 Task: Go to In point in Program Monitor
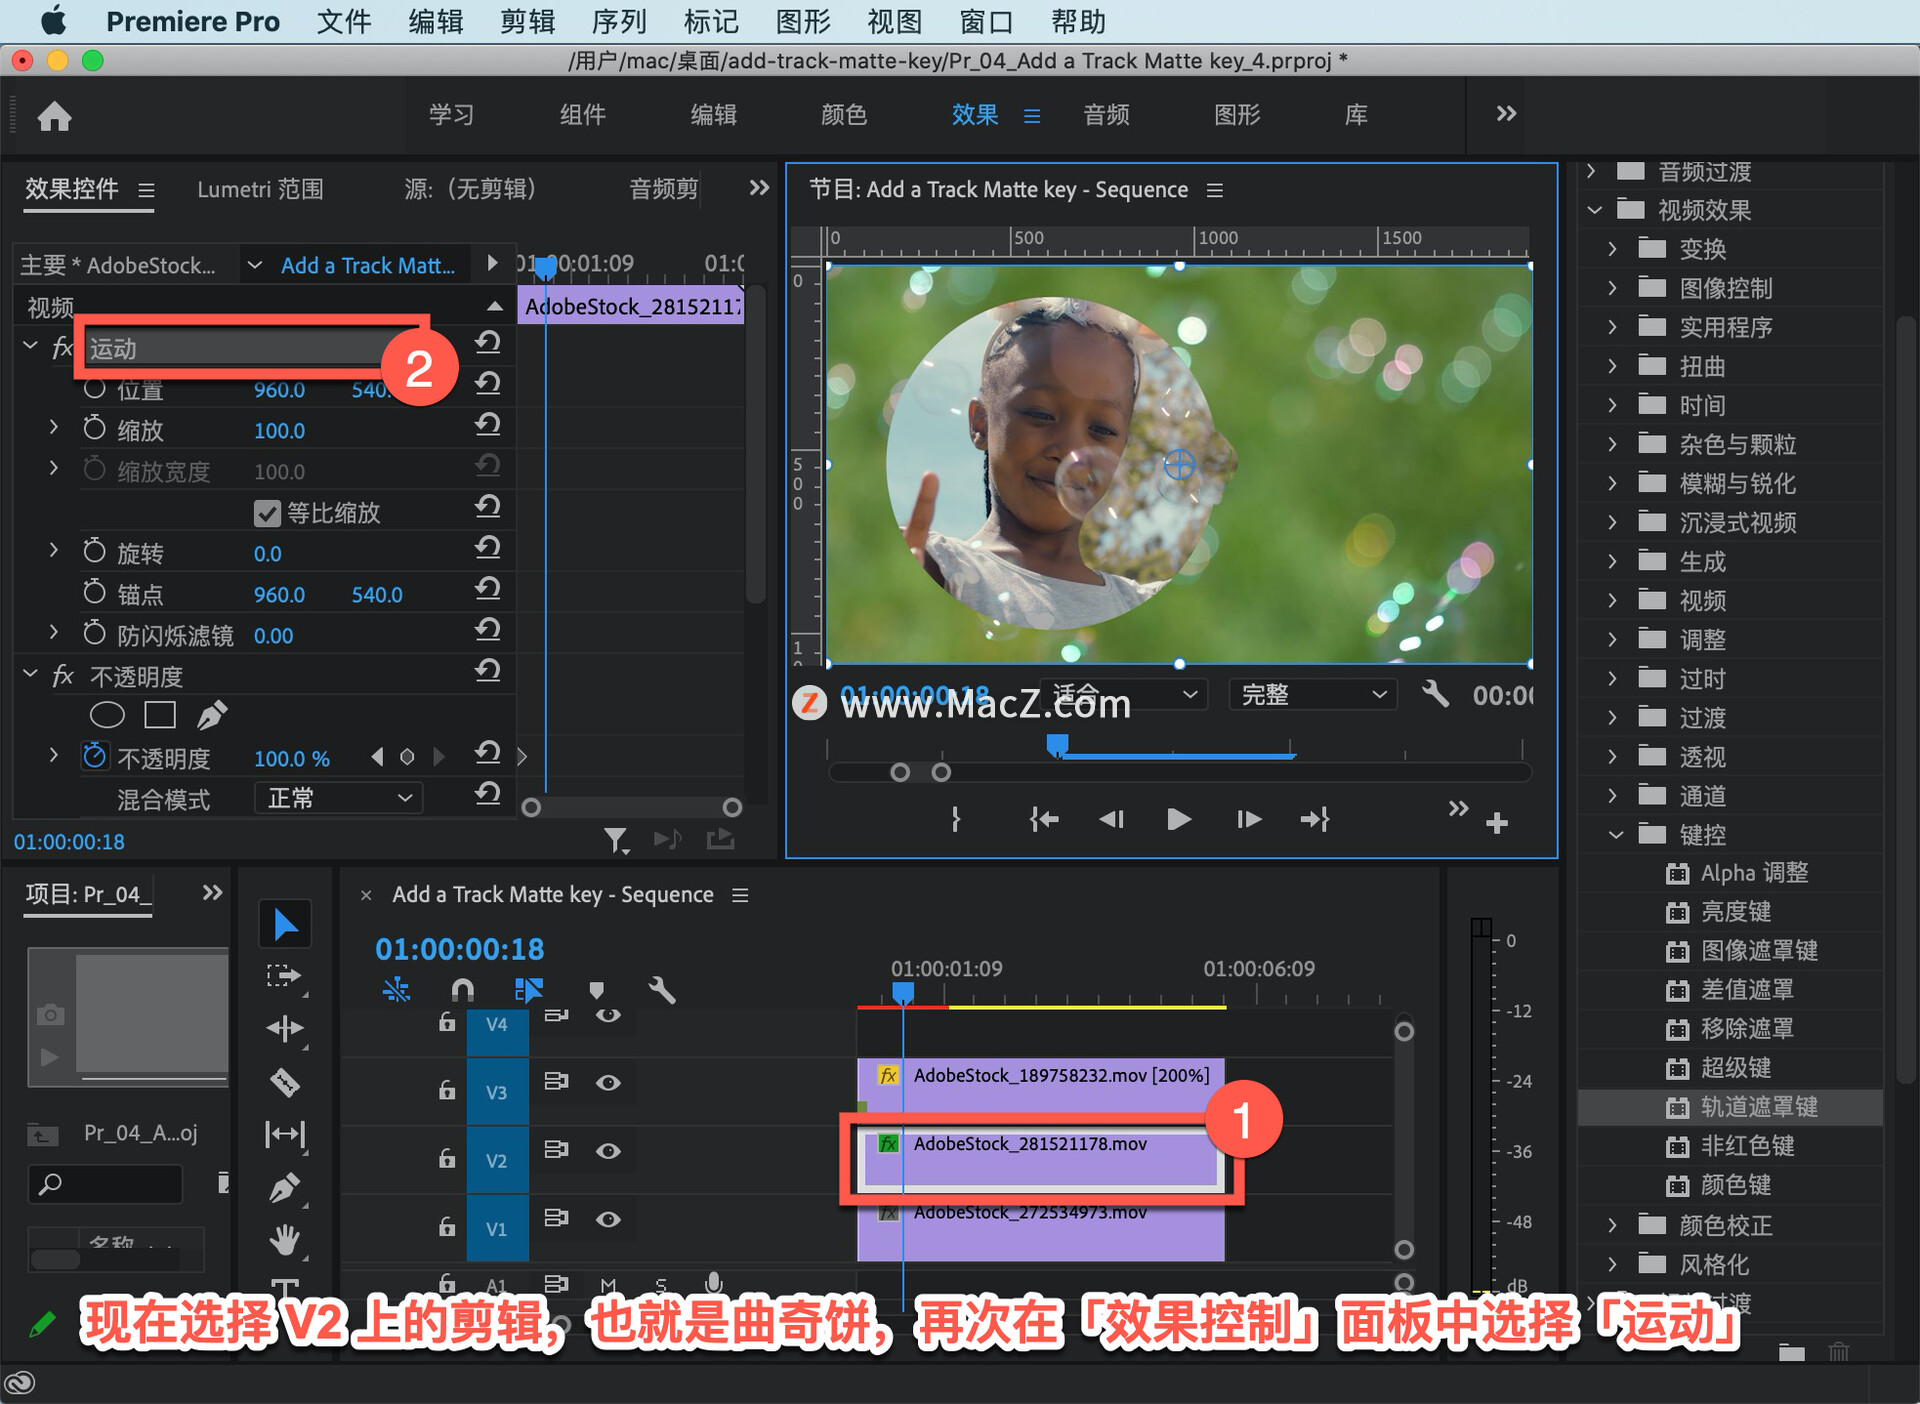[1044, 819]
